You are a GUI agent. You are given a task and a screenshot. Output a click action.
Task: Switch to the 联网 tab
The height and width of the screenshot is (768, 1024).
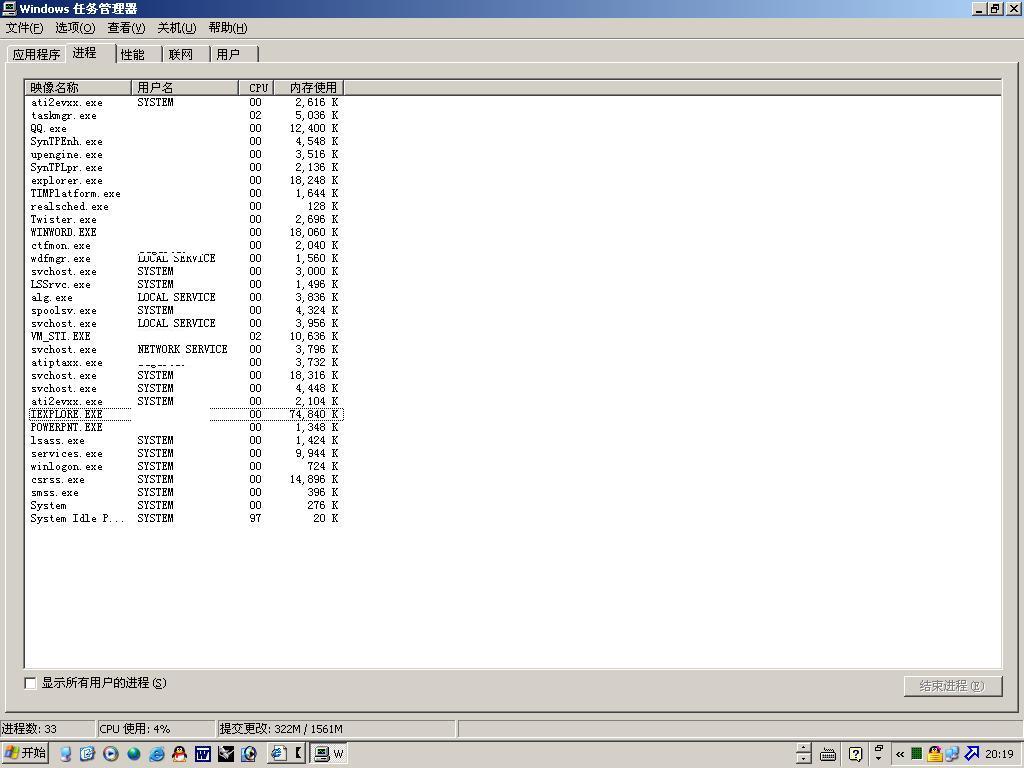tap(186, 54)
